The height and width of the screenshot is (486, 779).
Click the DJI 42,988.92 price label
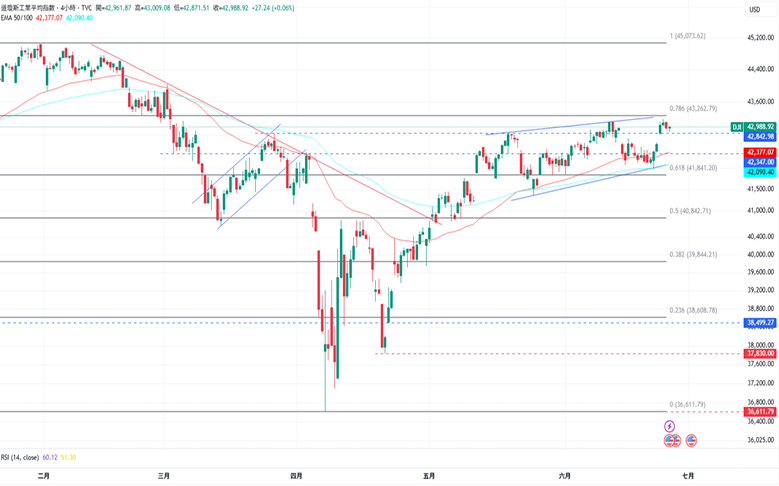pos(753,127)
